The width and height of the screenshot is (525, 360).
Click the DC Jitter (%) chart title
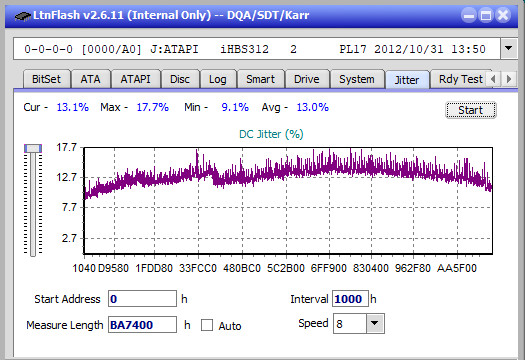(271, 134)
